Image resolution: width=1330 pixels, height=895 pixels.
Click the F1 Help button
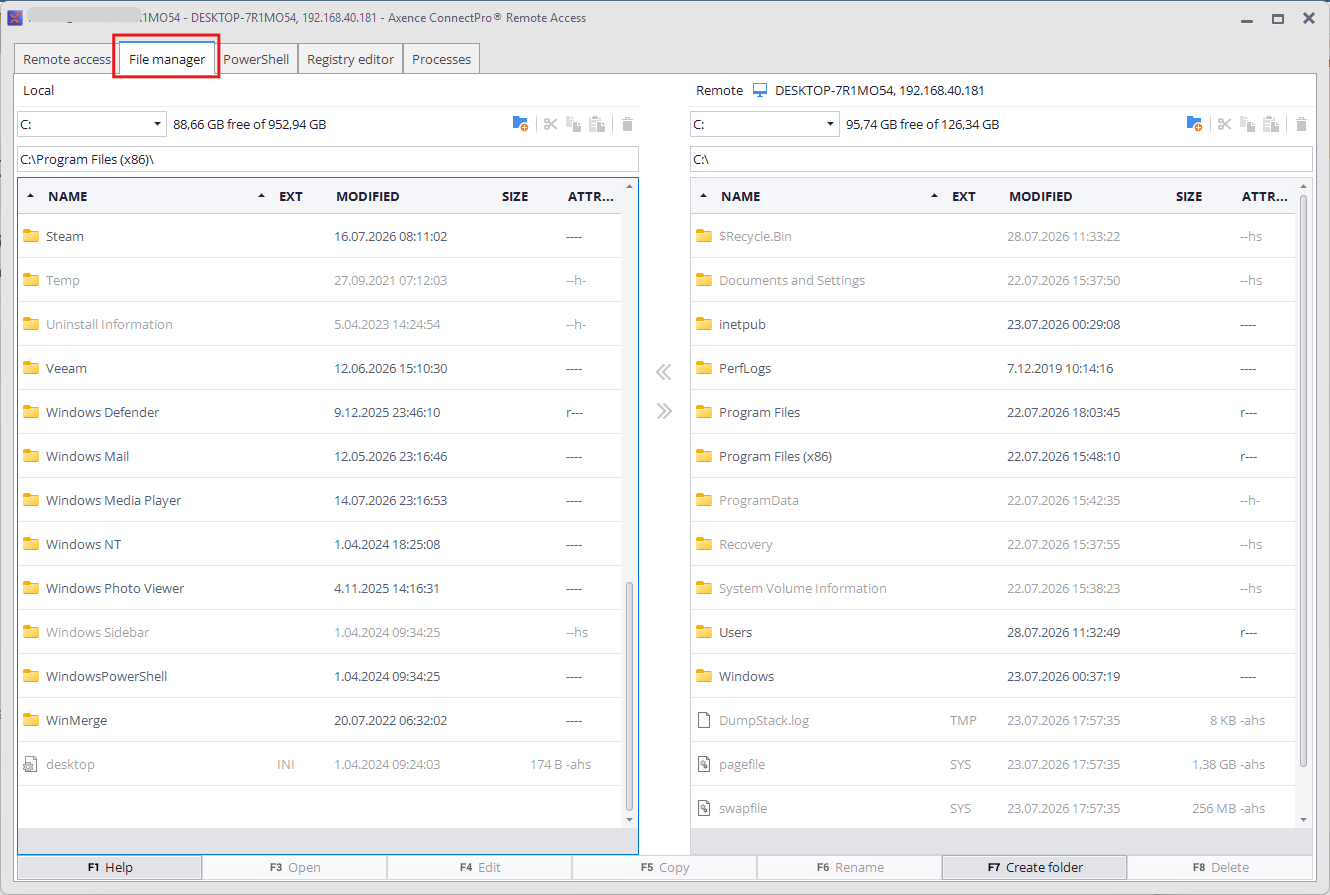[x=110, y=867]
